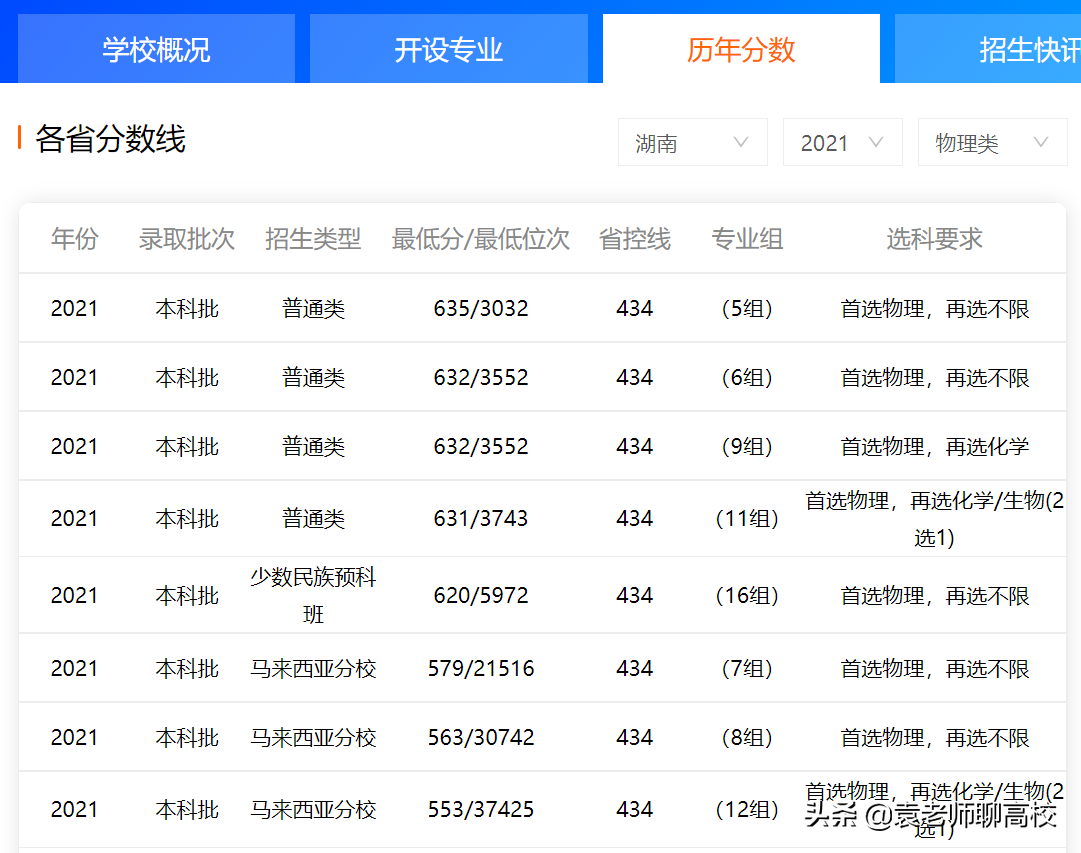Expand the year selector showing 2021

point(842,142)
